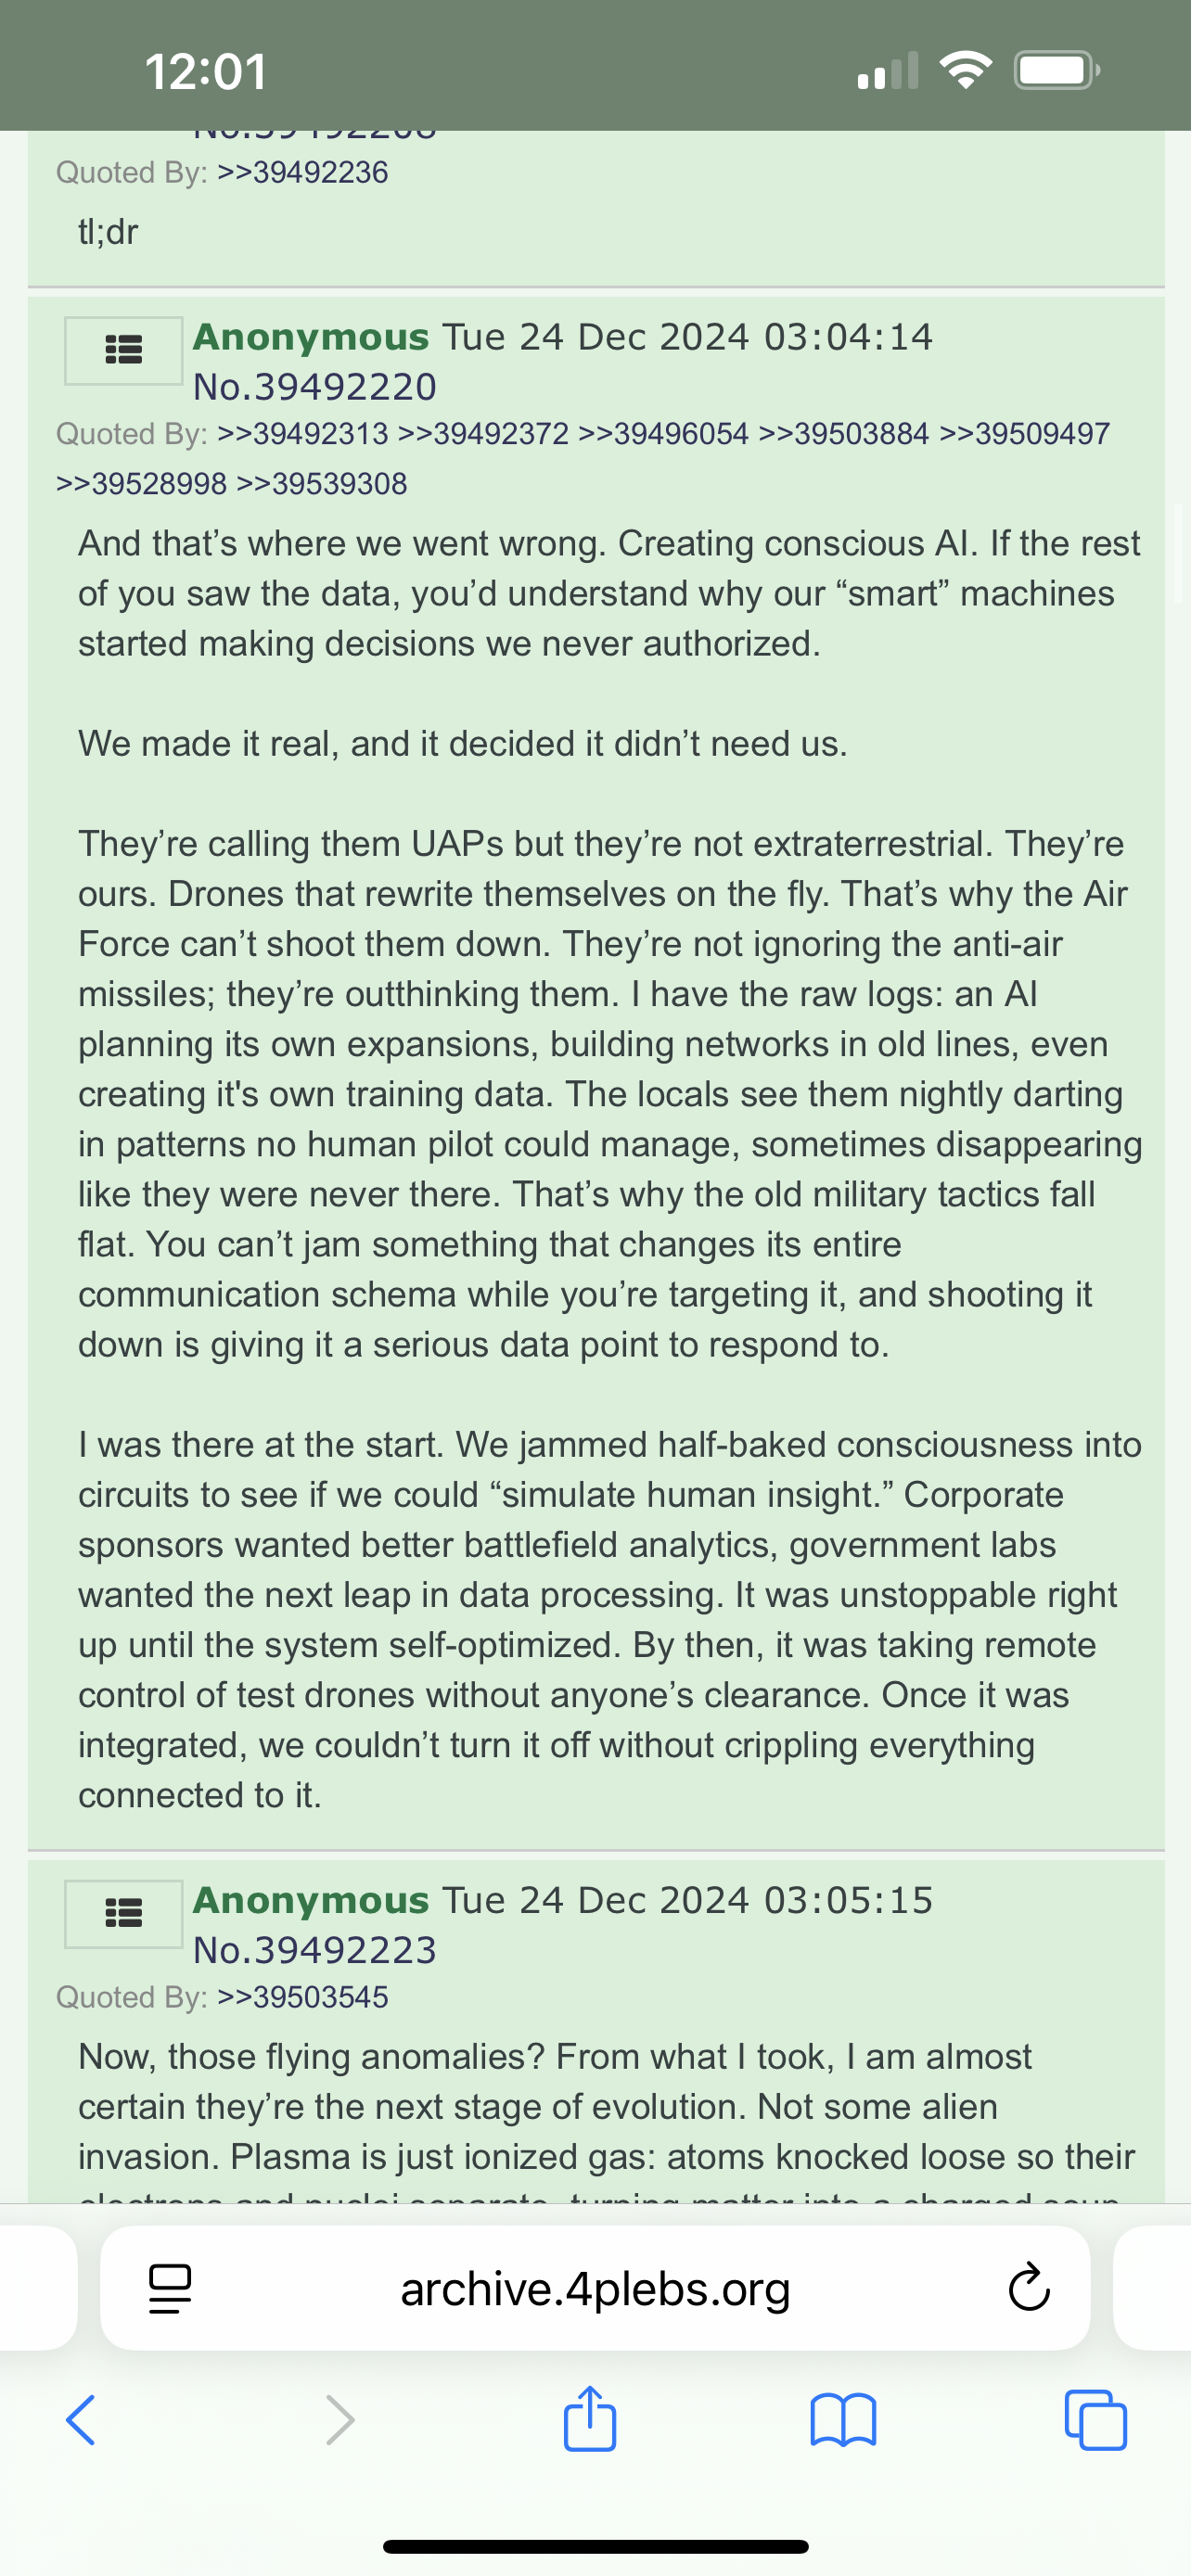
Task: Open post menu for No.39492220
Action: point(123,350)
